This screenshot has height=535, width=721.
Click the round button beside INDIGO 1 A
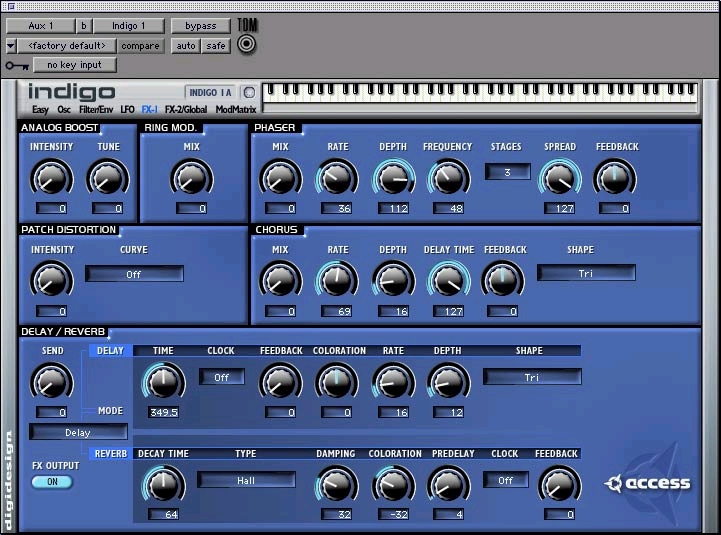coord(249,92)
